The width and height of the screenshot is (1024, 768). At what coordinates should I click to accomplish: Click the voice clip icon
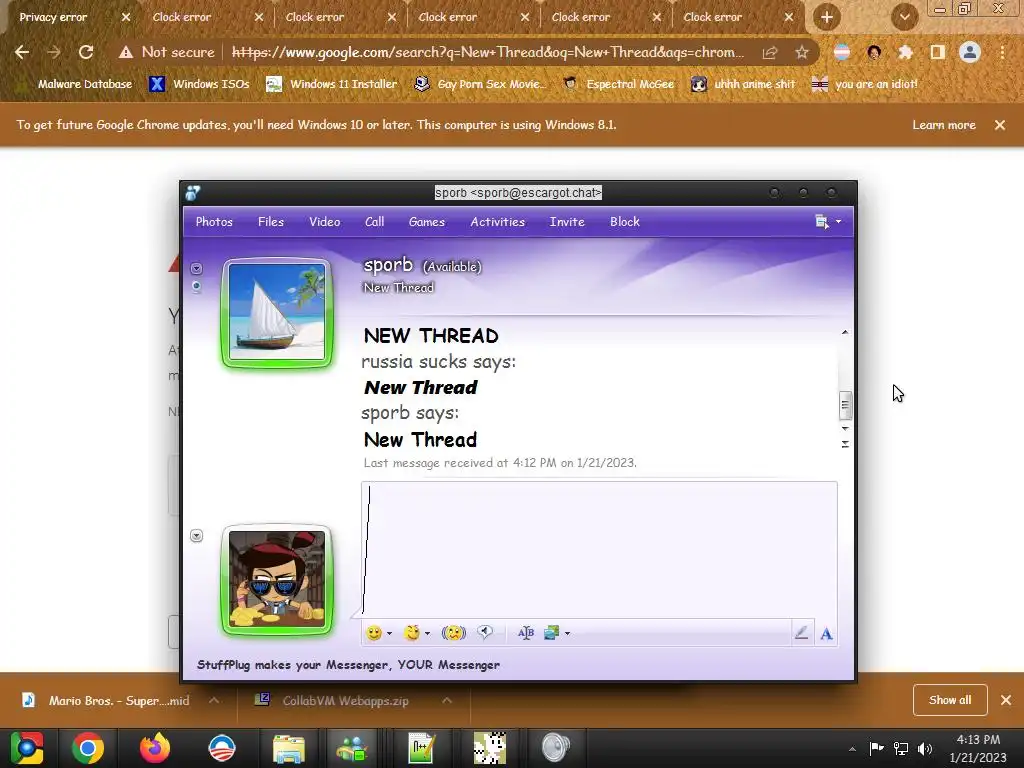click(x=485, y=632)
